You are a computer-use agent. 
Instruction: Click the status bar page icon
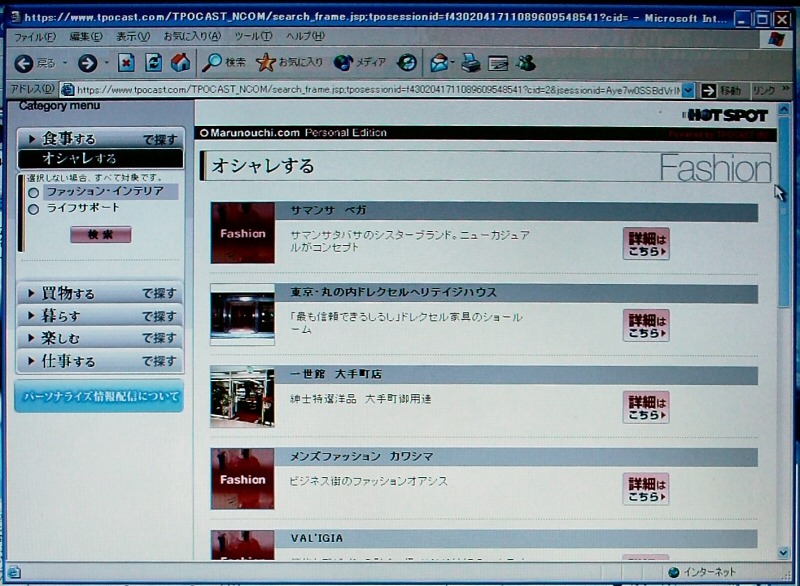tap(14, 572)
